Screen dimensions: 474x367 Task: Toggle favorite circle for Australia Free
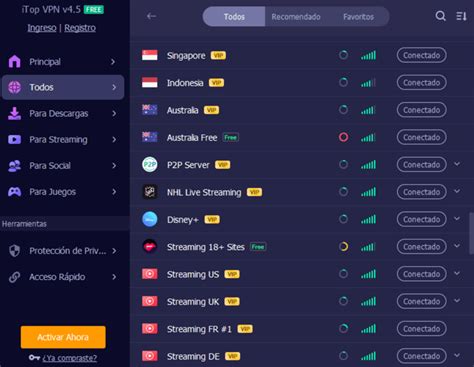[343, 137]
